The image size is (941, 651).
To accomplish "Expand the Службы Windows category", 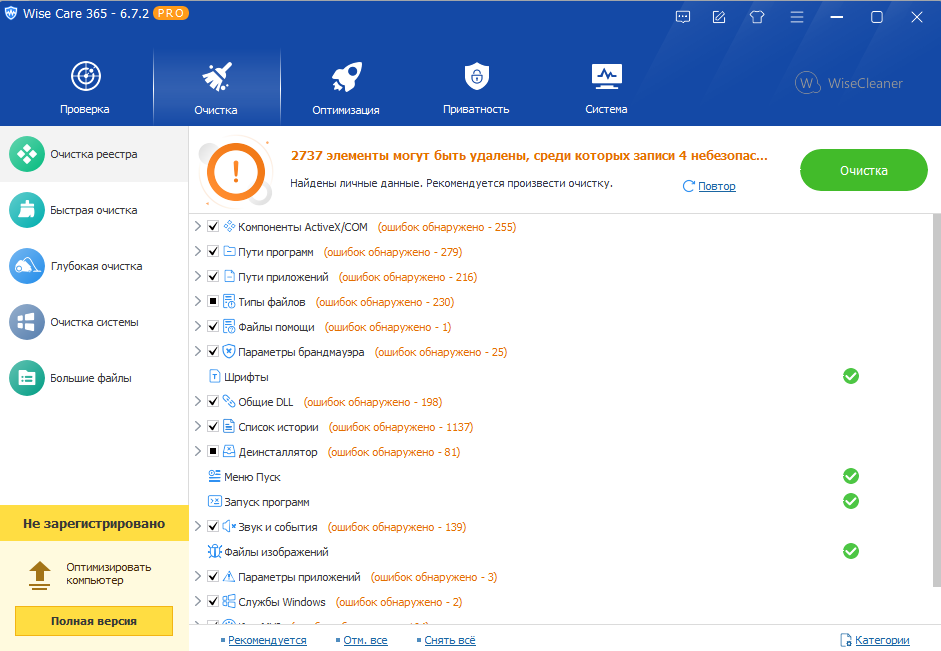I will point(197,601).
